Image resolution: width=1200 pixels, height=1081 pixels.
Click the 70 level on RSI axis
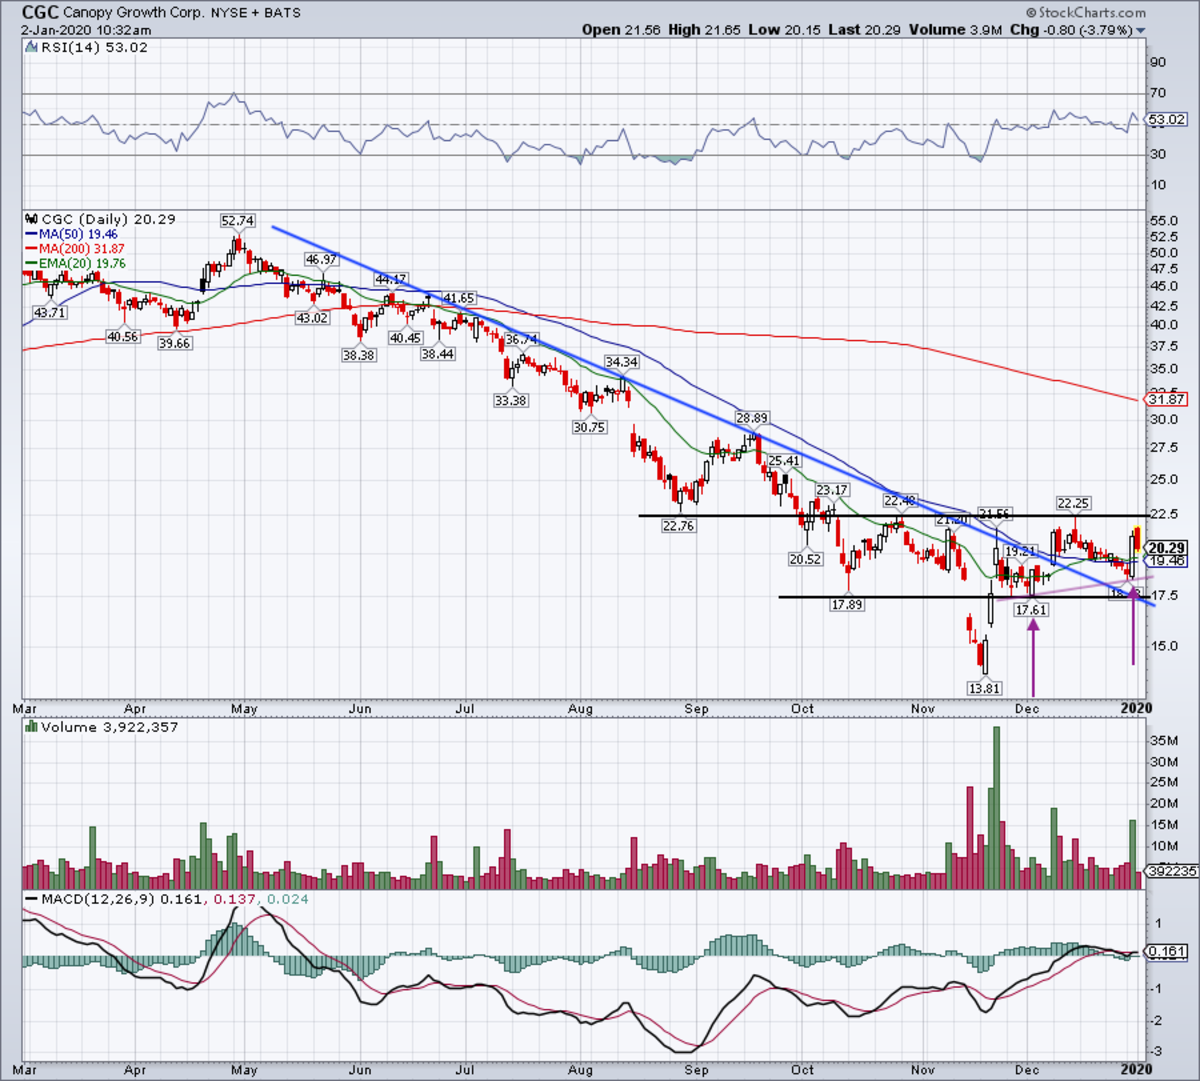(x=1157, y=93)
